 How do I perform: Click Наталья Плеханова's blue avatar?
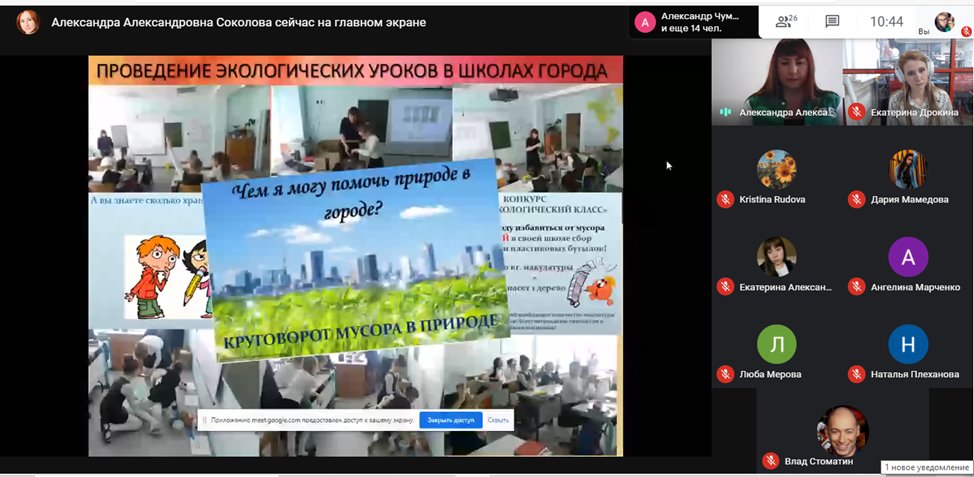[907, 344]
